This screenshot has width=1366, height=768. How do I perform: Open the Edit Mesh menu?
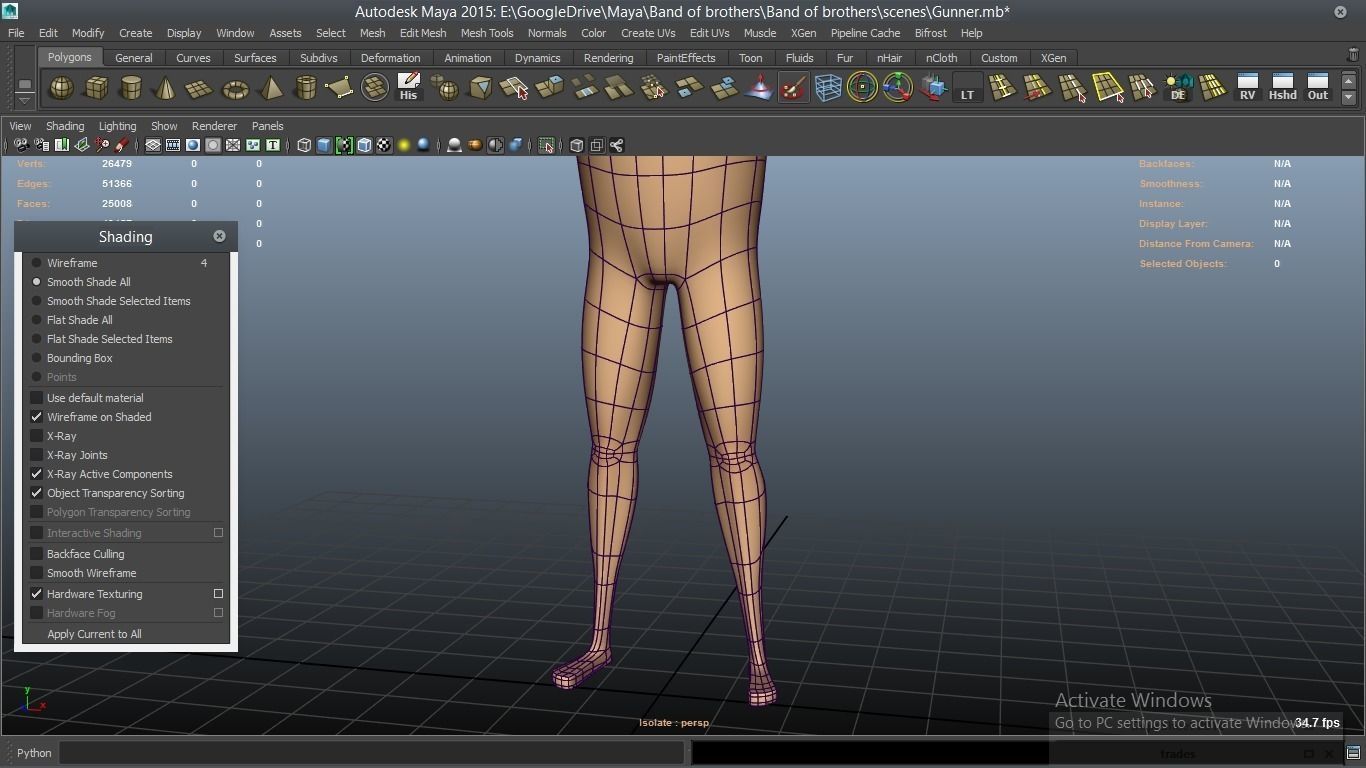click(x=423, y=33)
